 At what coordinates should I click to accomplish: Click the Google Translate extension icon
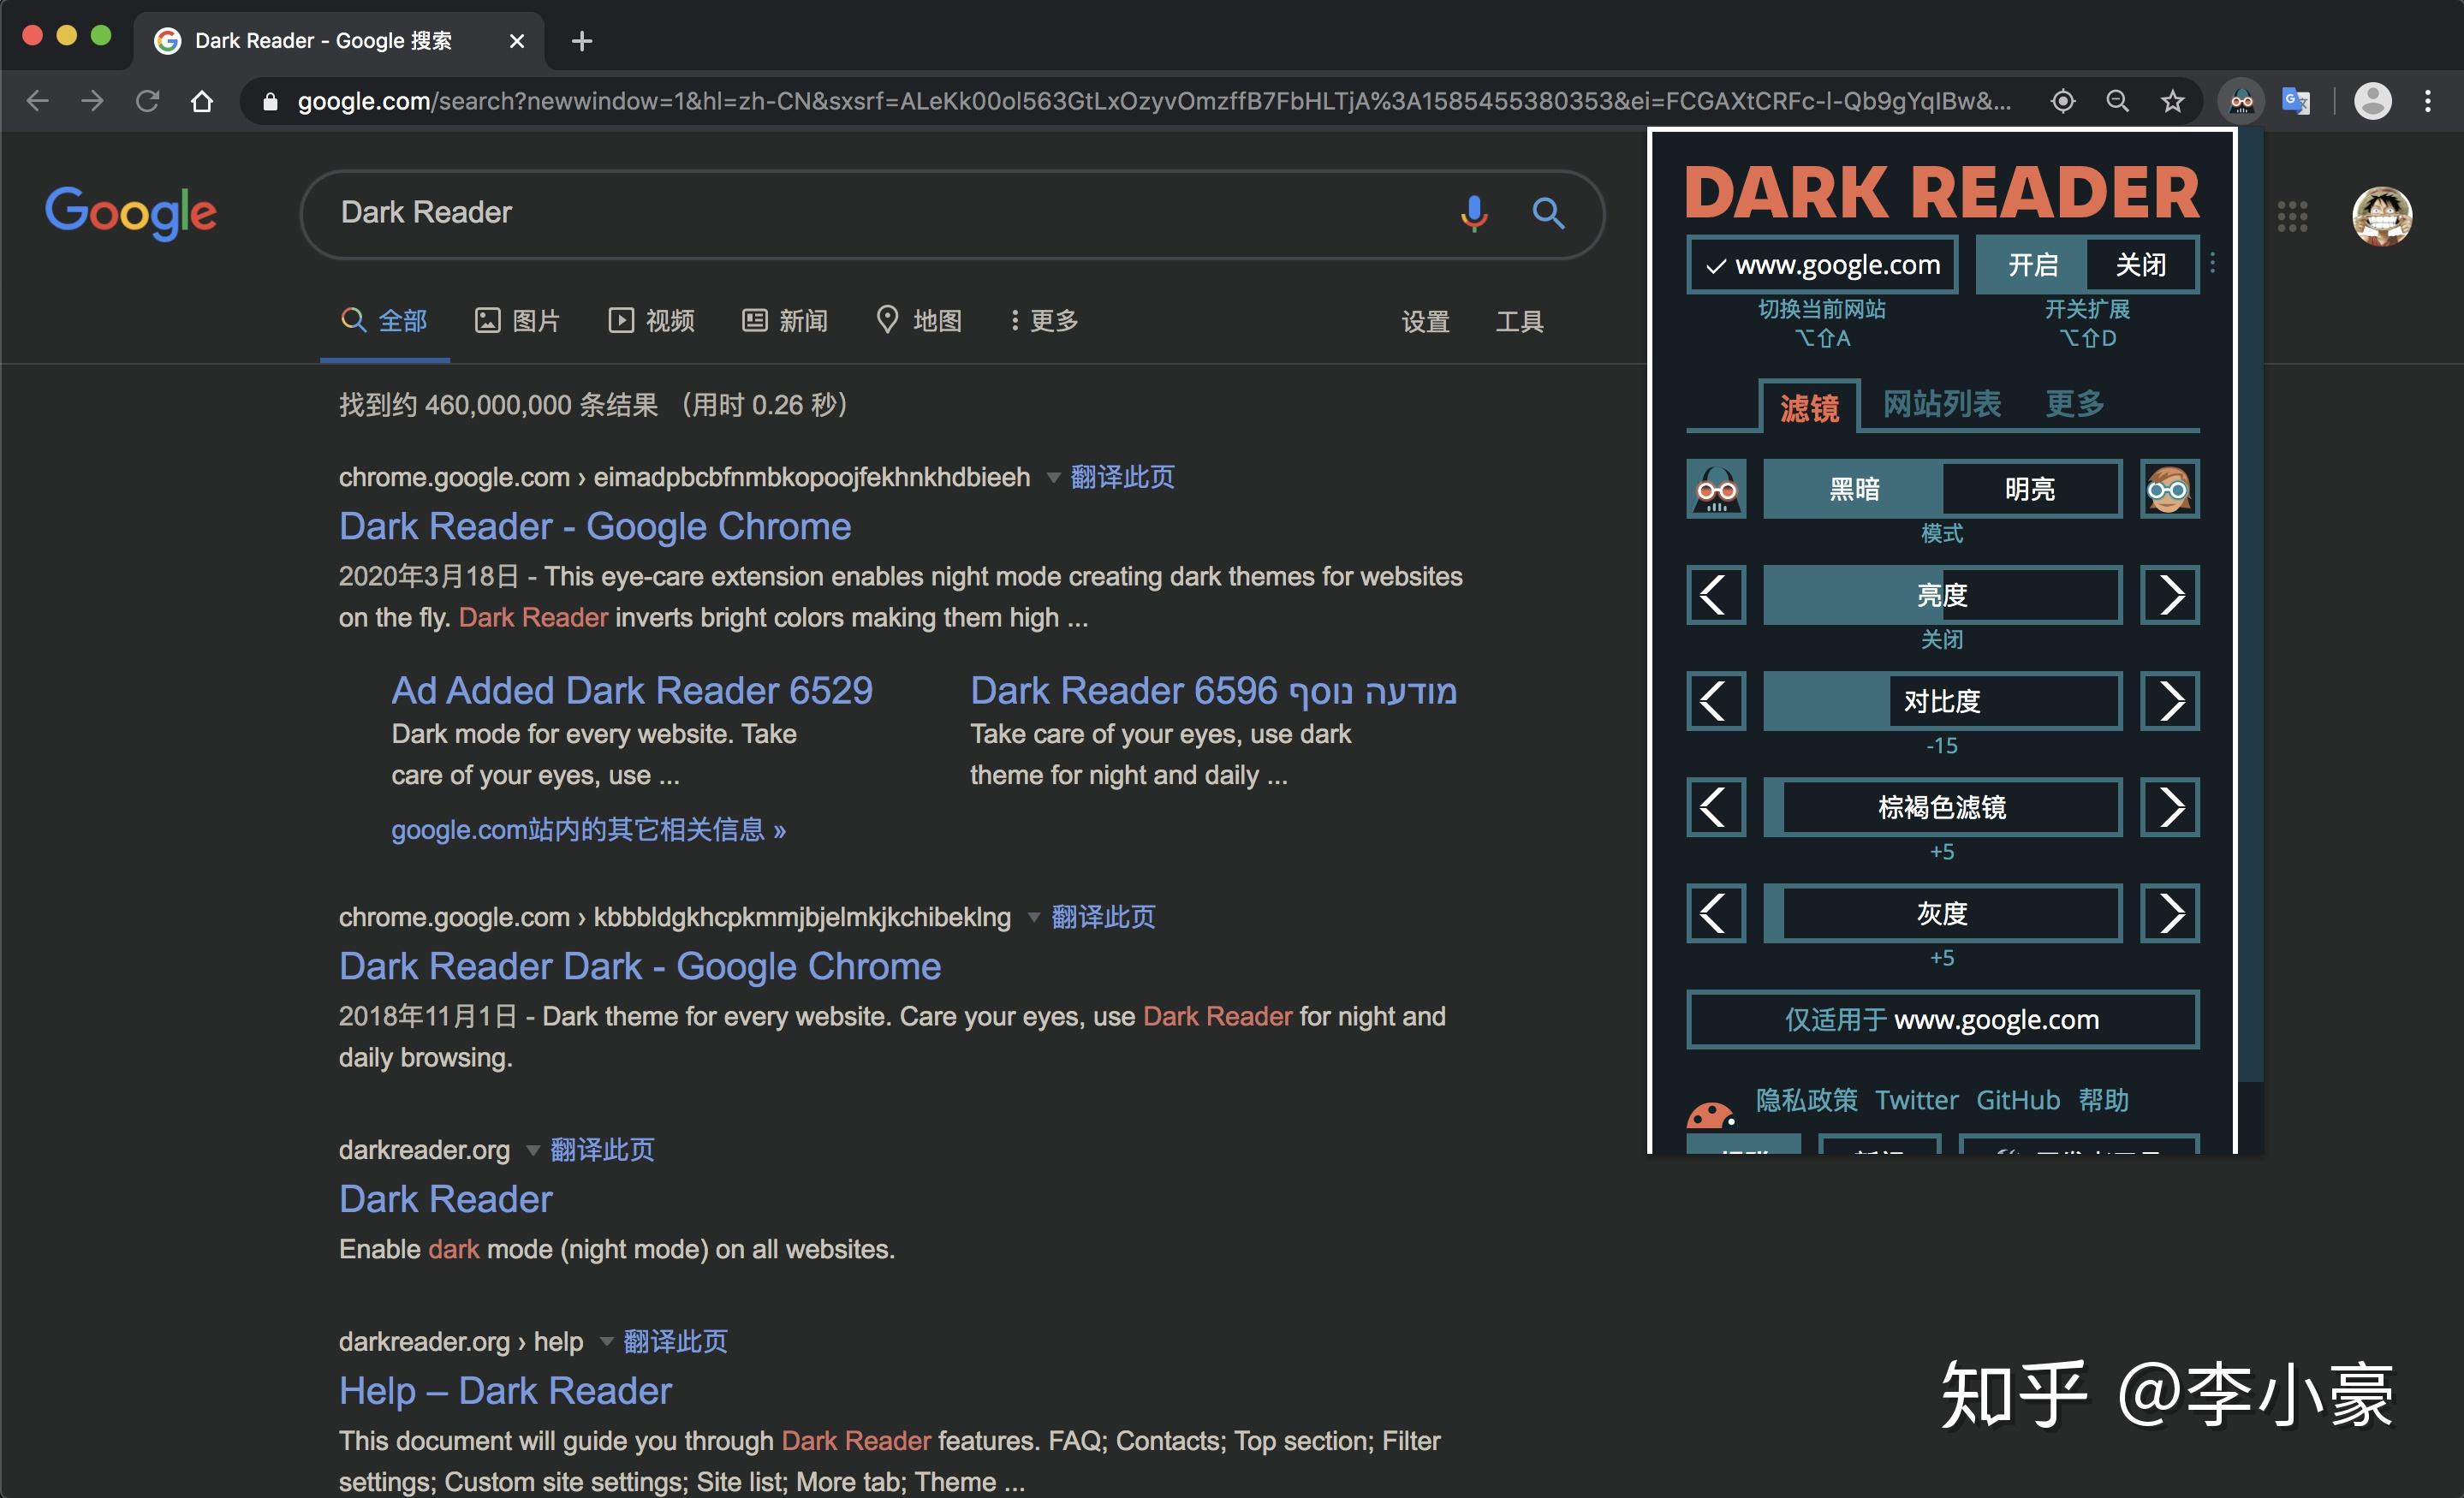coord(2295,101)
